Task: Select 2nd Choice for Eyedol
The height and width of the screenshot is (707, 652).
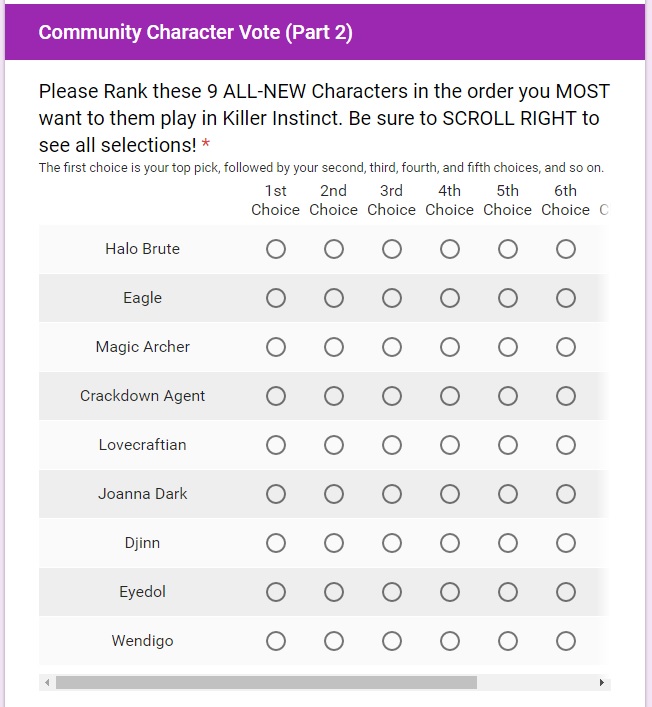Action: click(x=334, y=592)
